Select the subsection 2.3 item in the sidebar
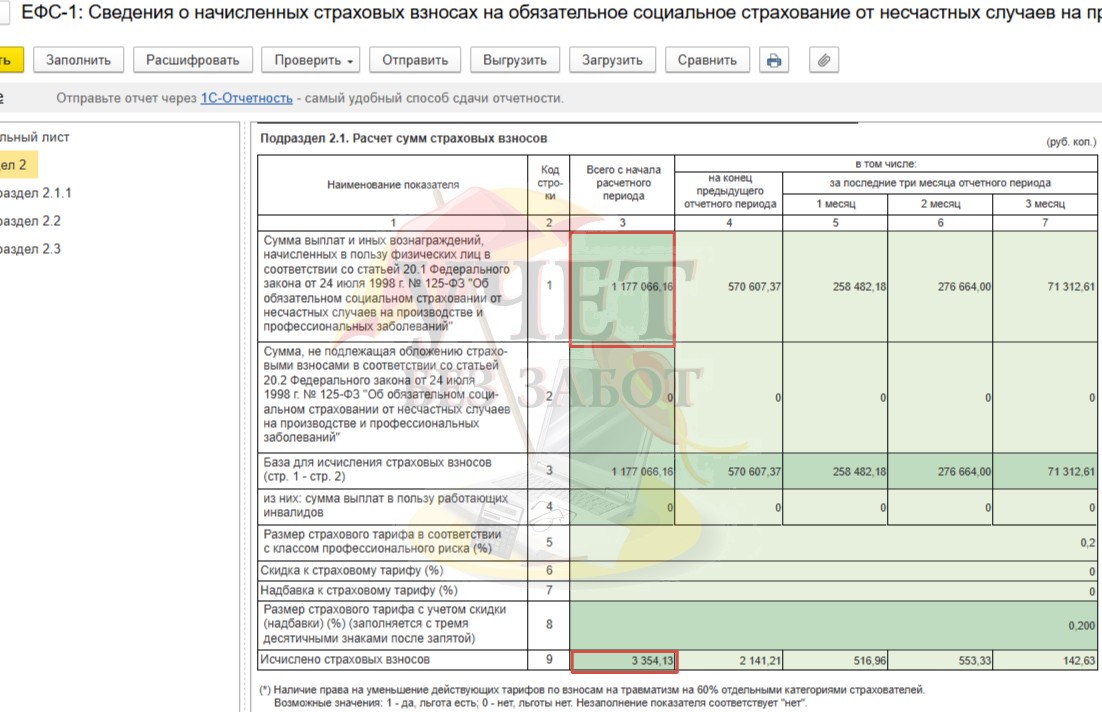 (30, 249)
